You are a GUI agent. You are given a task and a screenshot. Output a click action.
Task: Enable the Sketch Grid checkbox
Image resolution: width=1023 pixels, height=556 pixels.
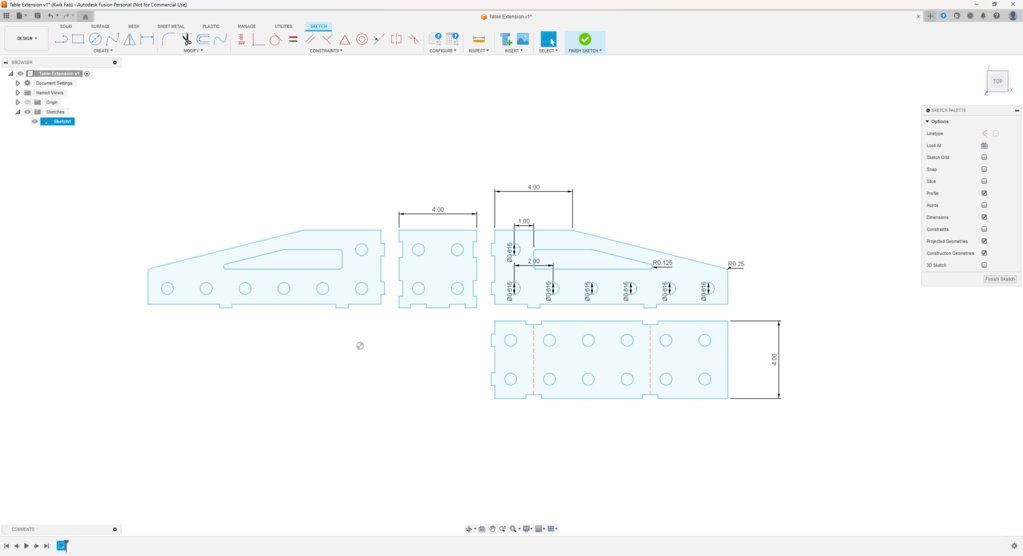984,157
